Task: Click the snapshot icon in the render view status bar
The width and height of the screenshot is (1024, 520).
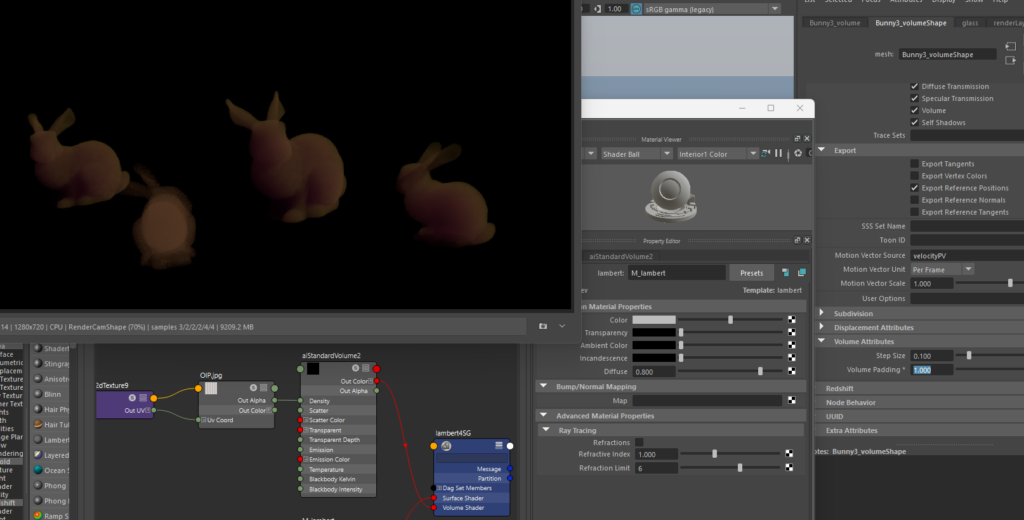Action: [543, 326]
